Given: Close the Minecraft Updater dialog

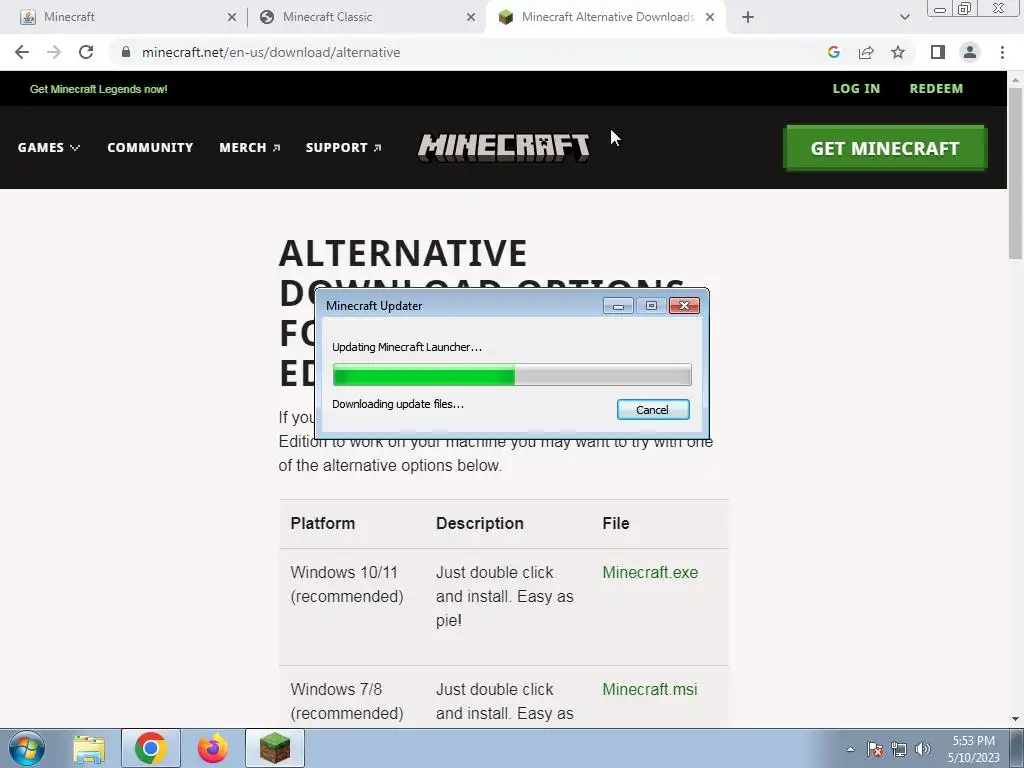Looking at the screenshot, I should point(684,306).
